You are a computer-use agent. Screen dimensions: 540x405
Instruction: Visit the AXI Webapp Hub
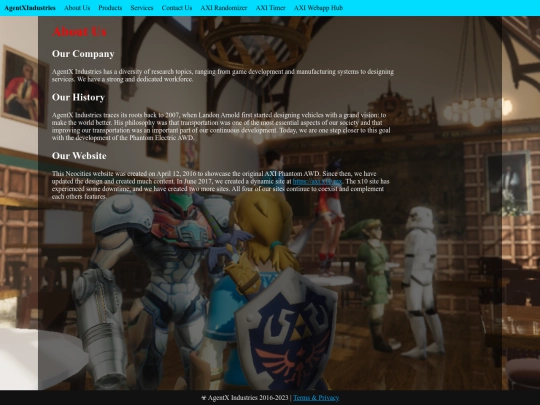319,8
